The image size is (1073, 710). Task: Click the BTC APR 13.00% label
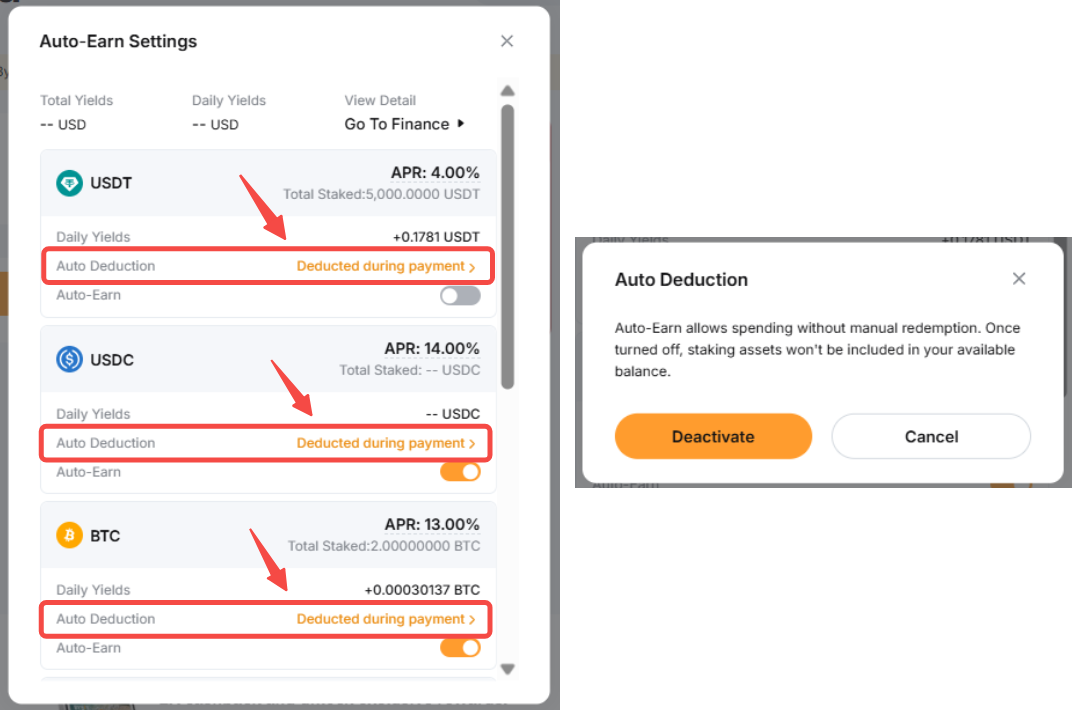[432, 525]
